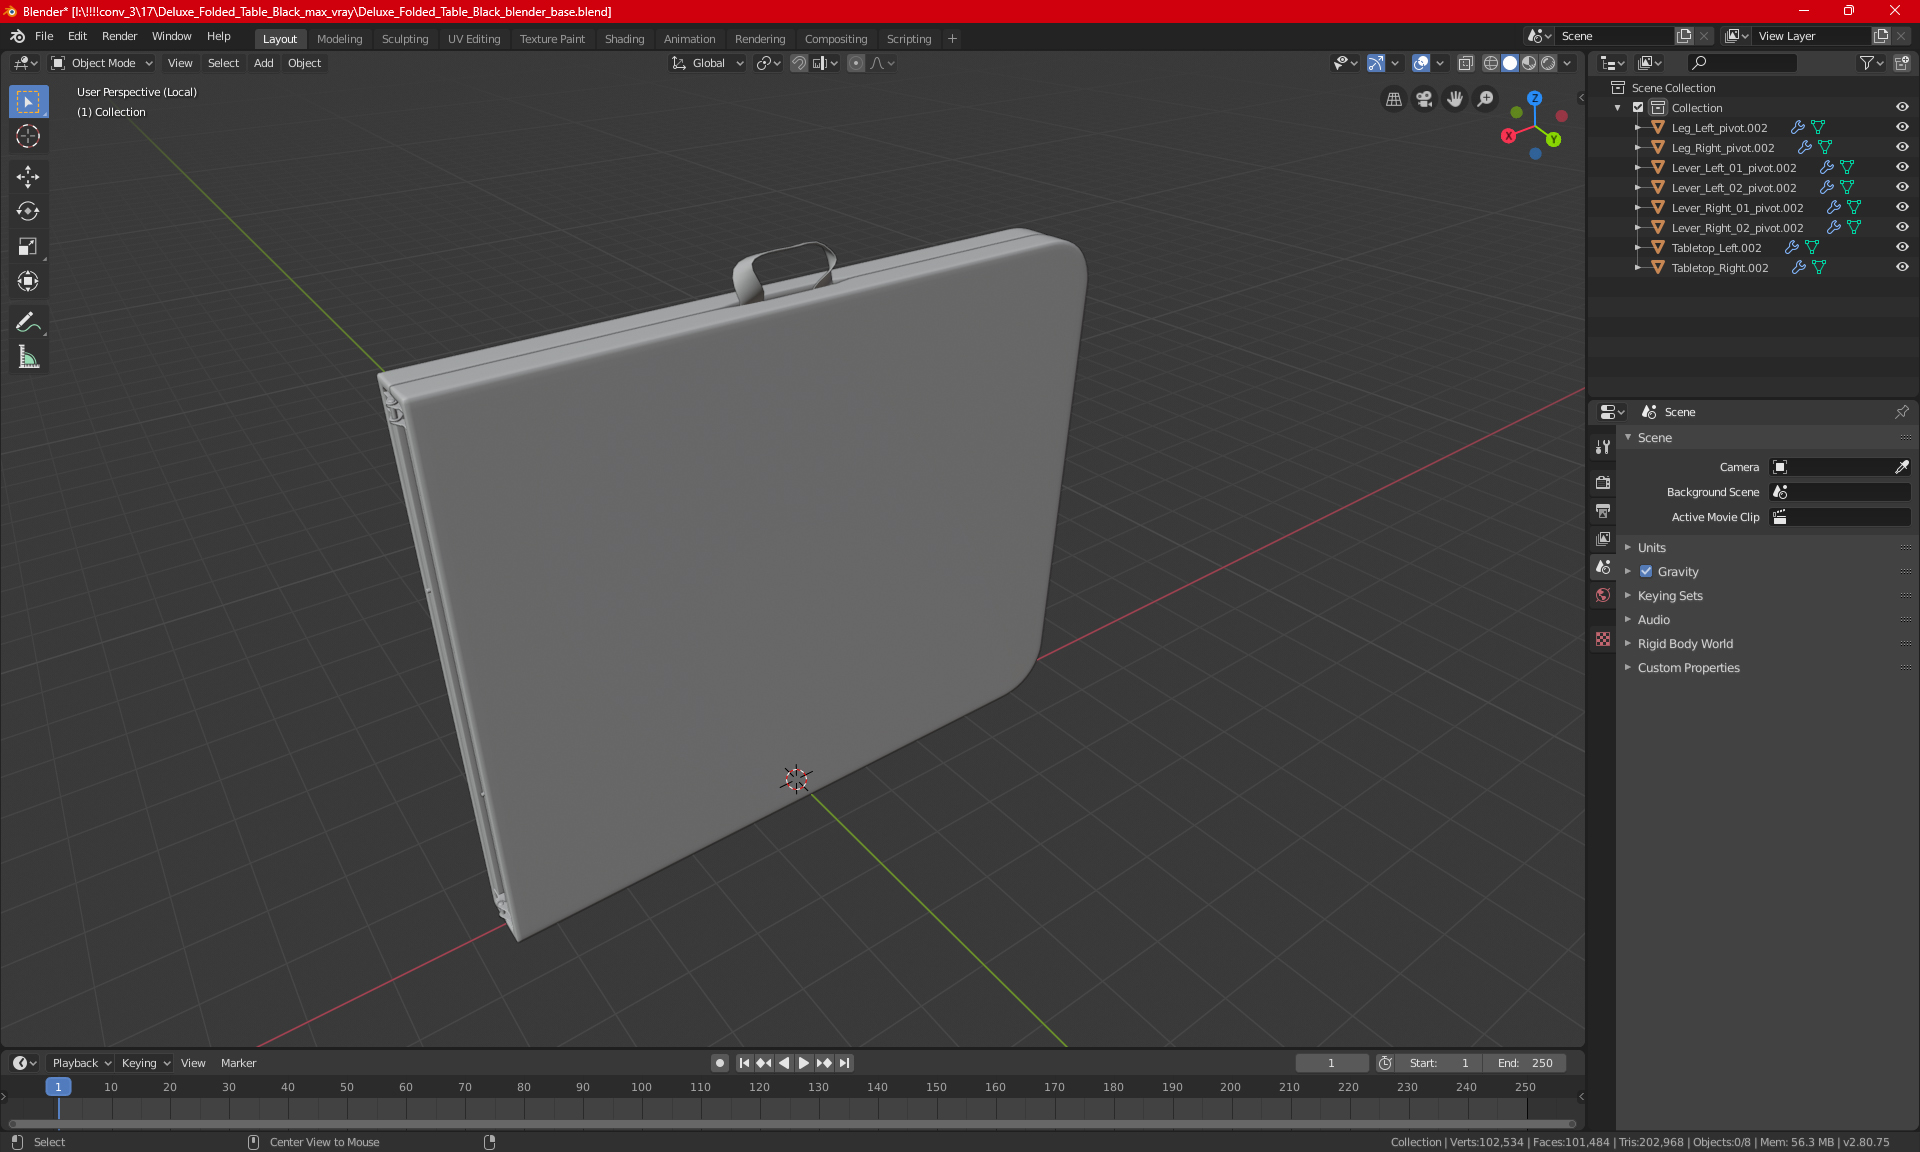Activate the Cursor tool
This screenshot has height=1152, width=1920.
tap(28, 137)
